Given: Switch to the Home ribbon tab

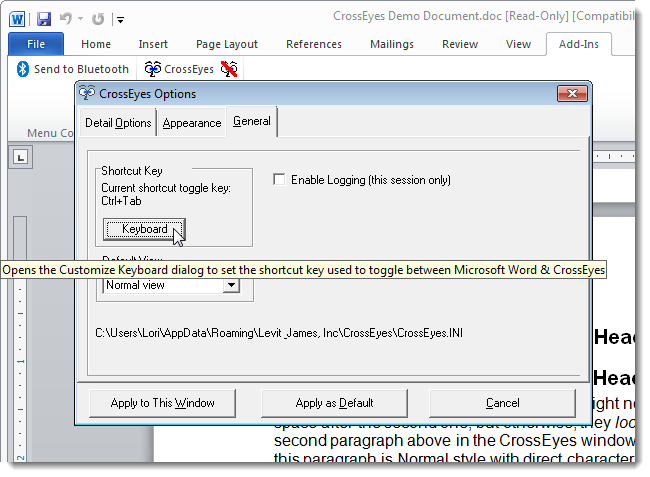Looking at the screenshot, I should [96, 44].
